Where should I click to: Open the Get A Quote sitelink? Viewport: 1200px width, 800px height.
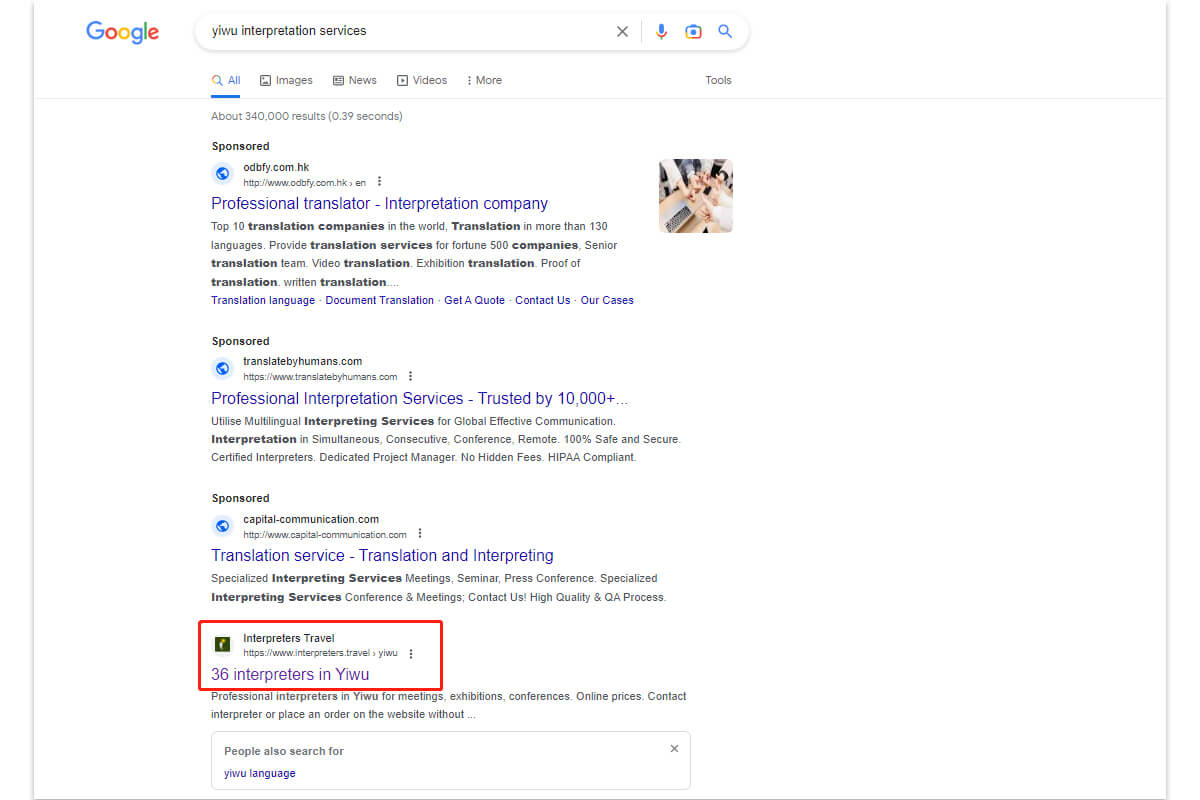474,300
